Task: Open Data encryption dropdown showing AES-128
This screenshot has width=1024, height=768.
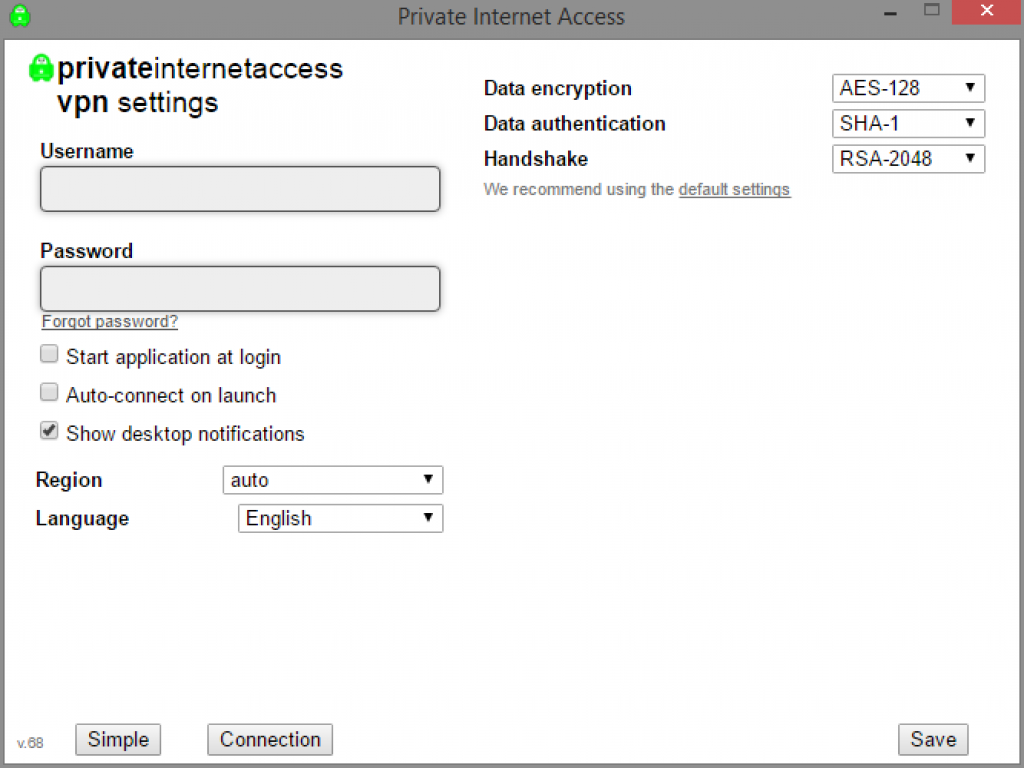Action: pyautogui.click(x=908, y=88)
